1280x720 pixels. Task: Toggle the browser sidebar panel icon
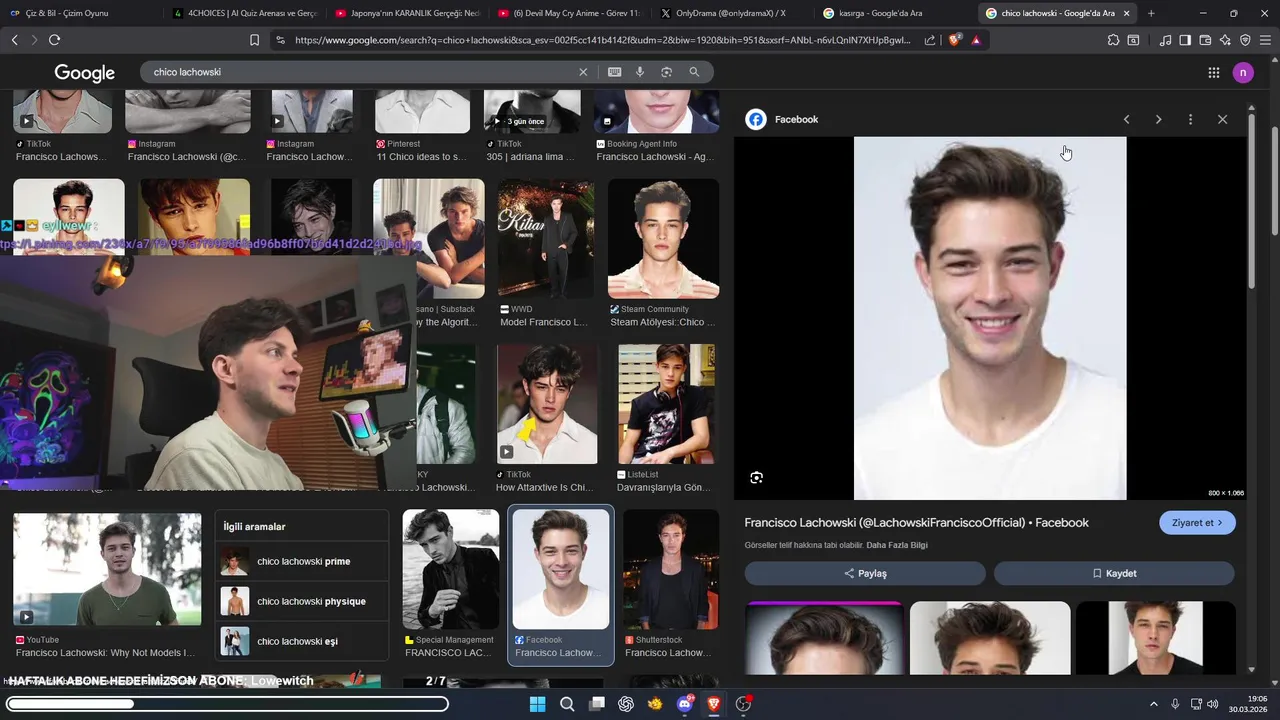pos(1185,40)
